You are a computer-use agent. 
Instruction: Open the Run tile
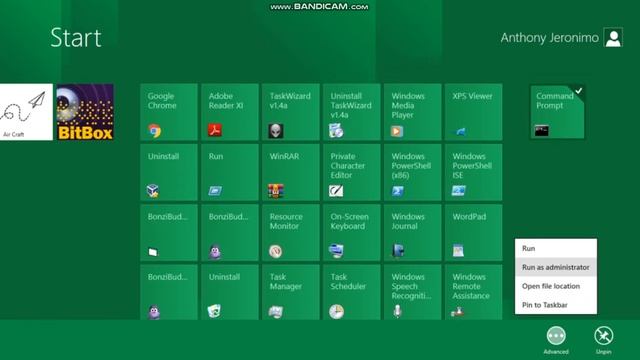pyautogui.click(x=230, y=172)
